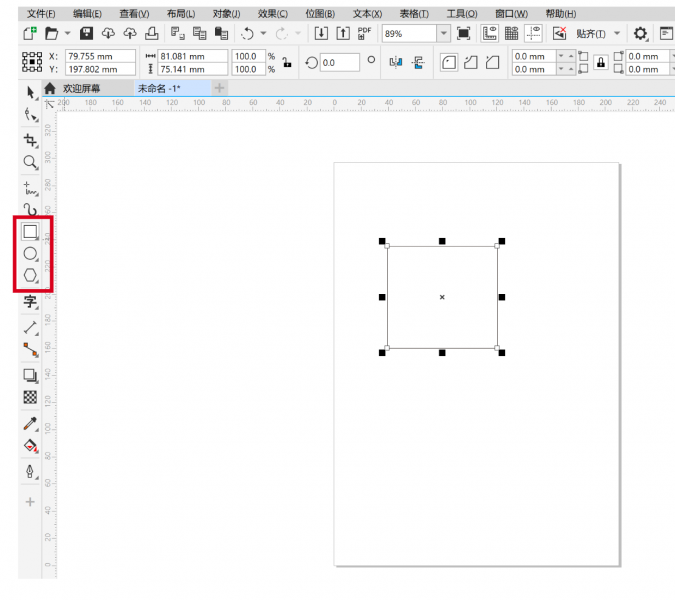Open the 文件(F) menu
Viewport: 675px width, 600px height.
[41, 13]
